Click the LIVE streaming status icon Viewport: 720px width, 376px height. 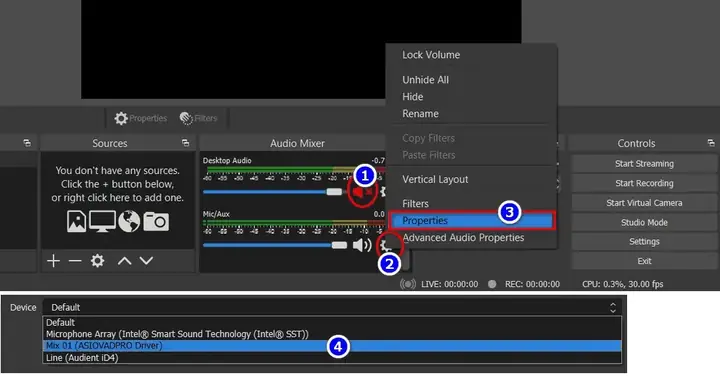tap(408, 284)
